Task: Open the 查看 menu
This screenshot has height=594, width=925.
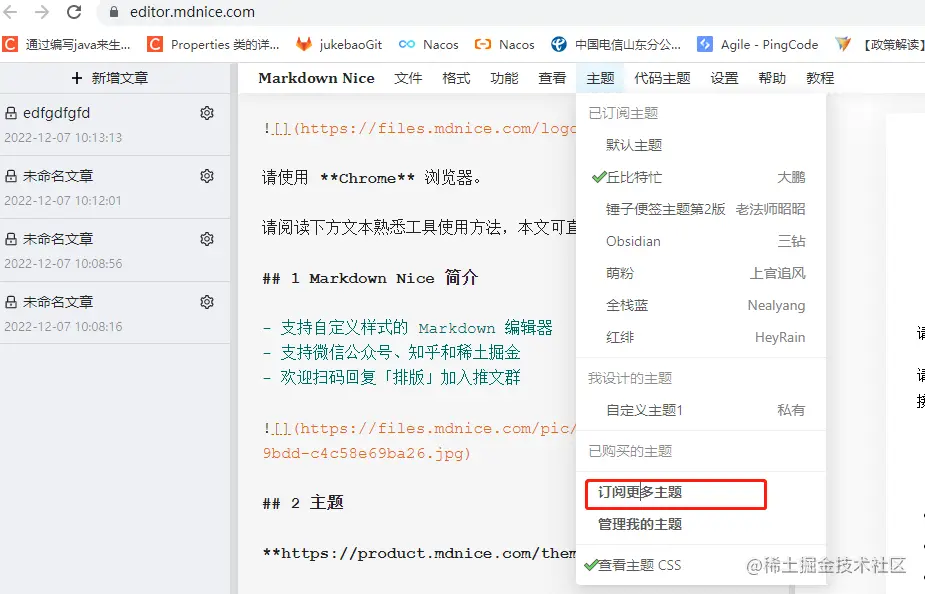Action: coord(552,78)
